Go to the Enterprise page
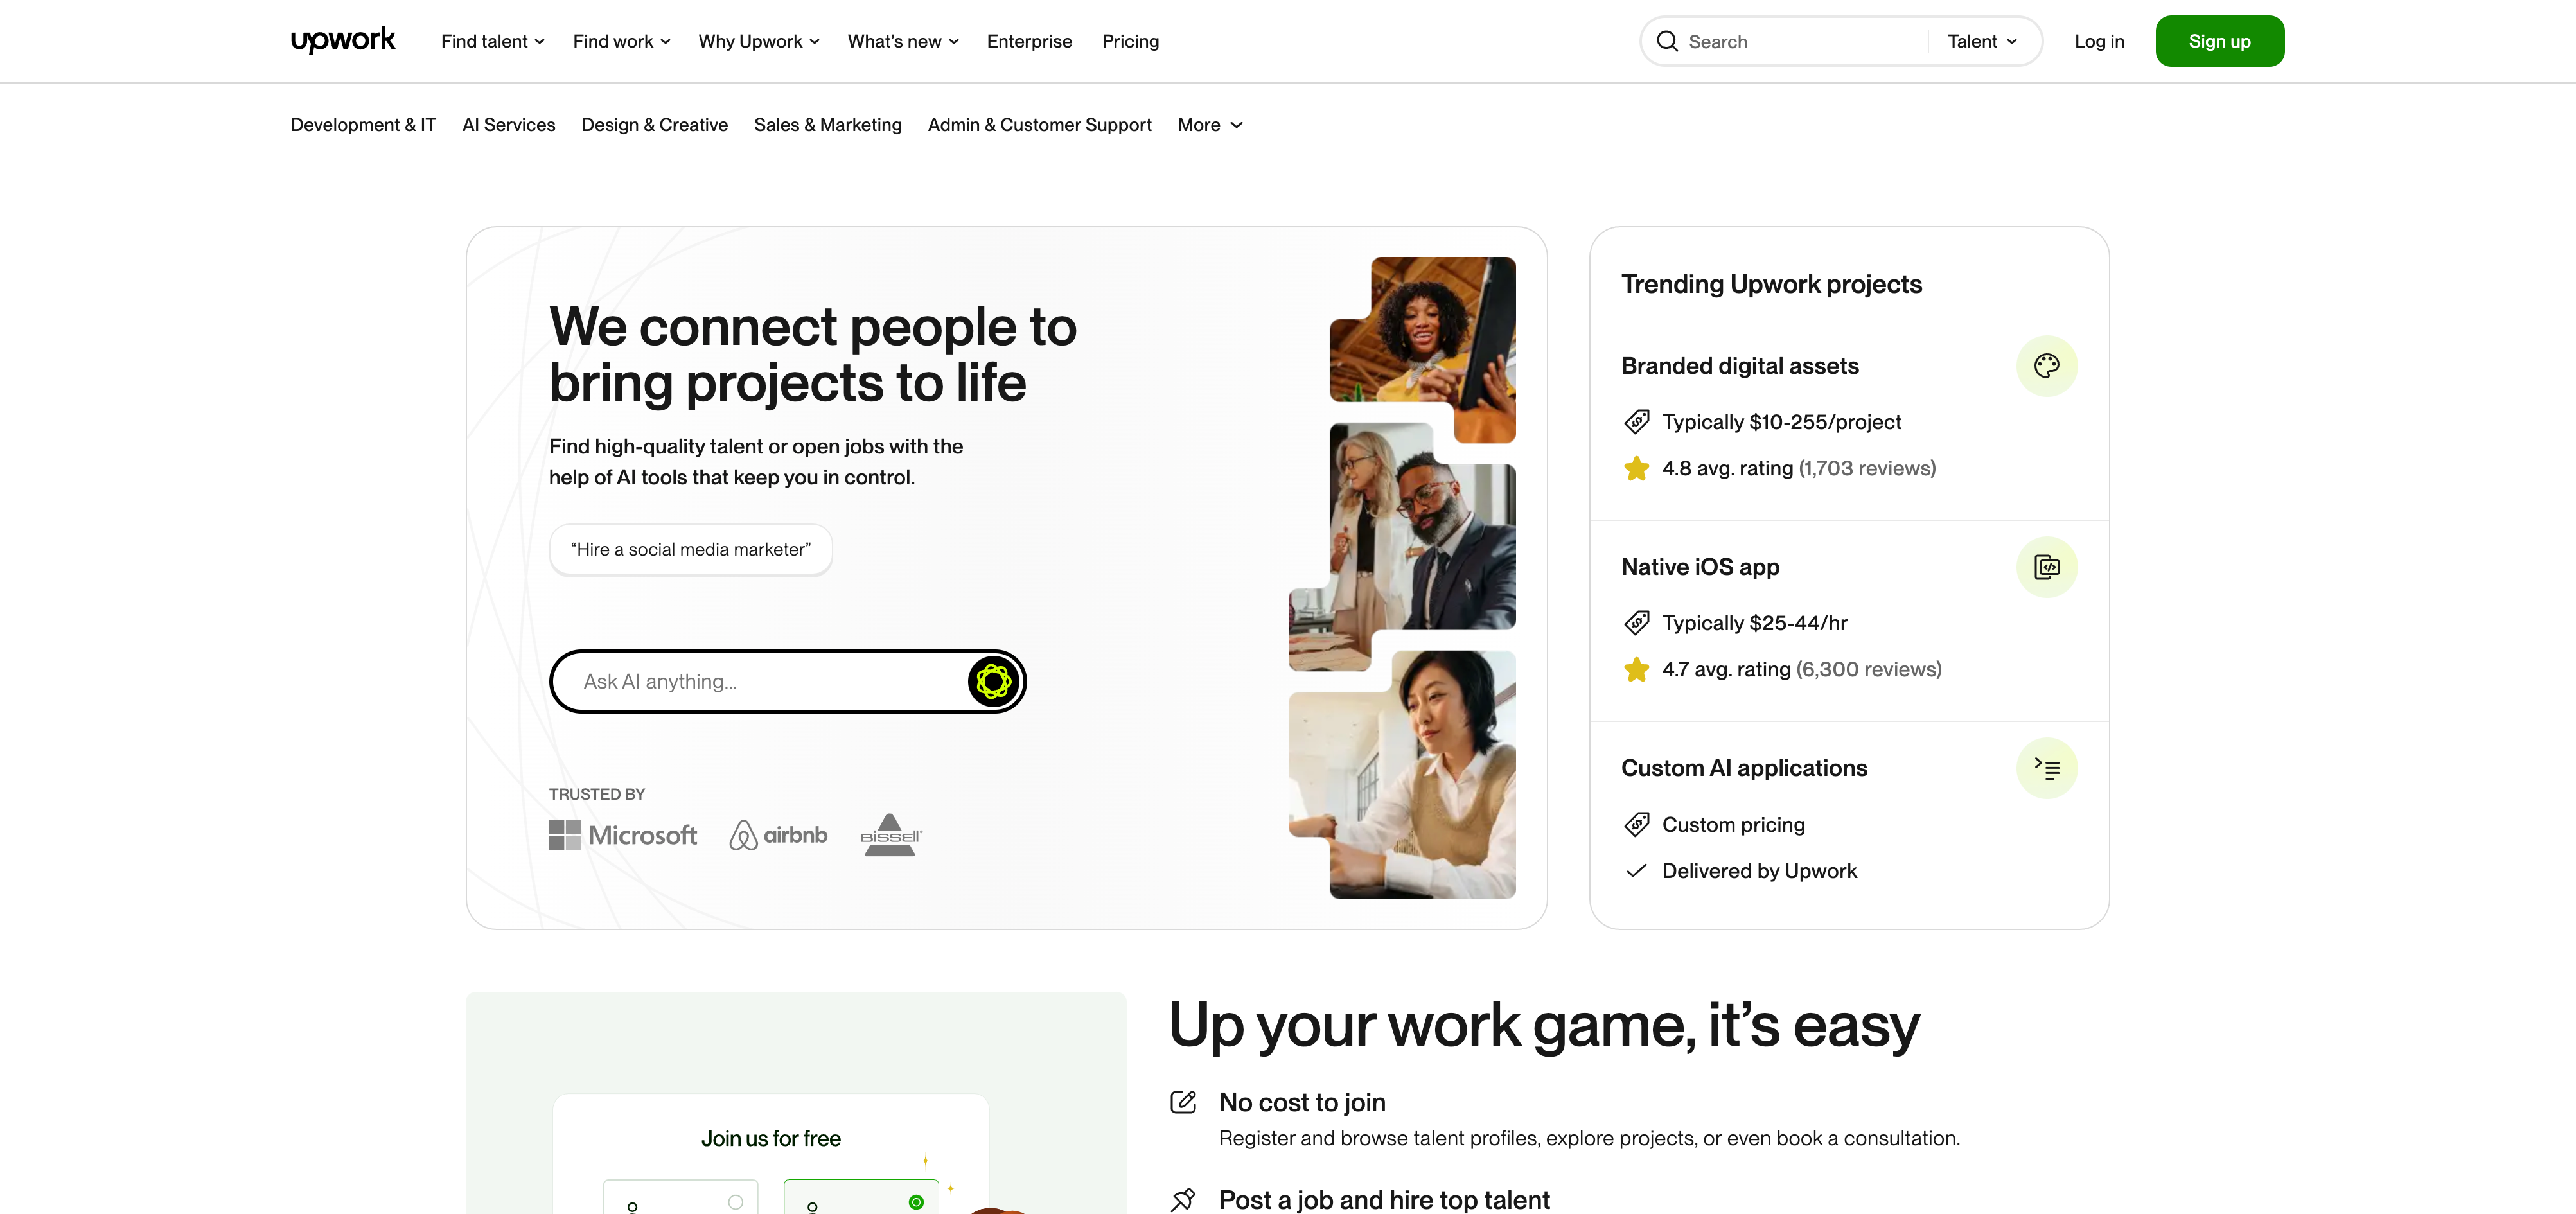This screenshot has height=1214, width=2576. point(1029,41)
